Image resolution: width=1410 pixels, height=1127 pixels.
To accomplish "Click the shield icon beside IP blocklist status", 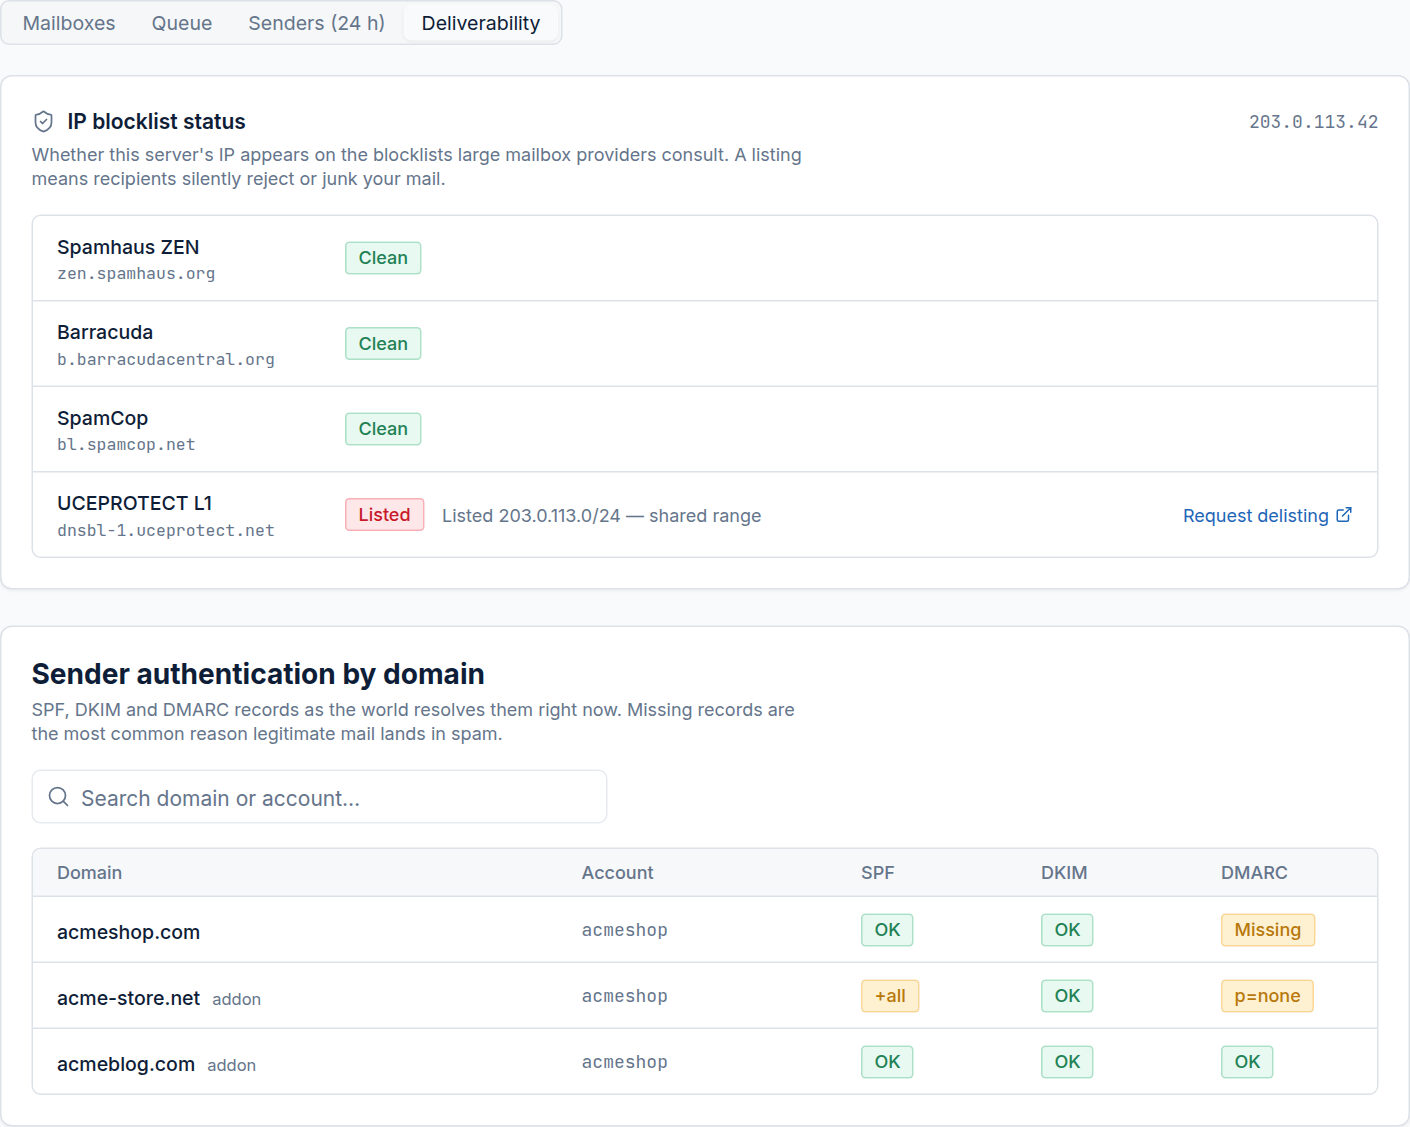I will [x=43, y=122].
